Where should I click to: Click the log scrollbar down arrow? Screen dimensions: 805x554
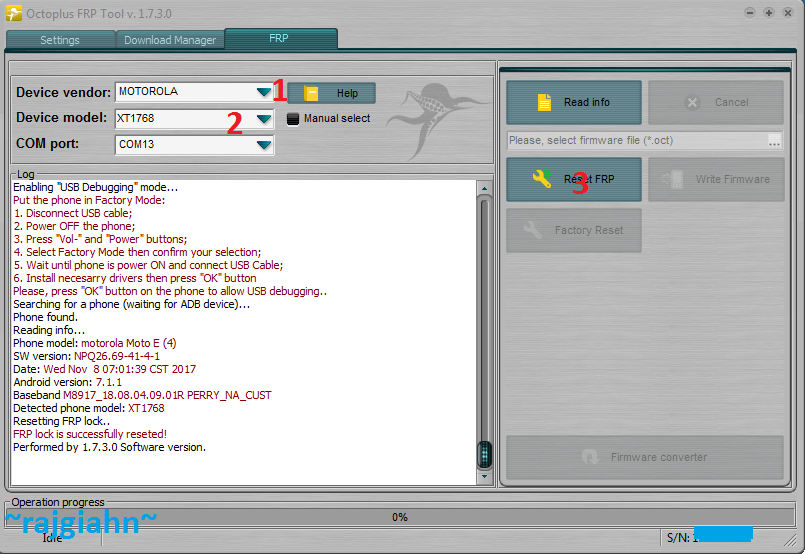pyautogui.click(x=484, y=476)
